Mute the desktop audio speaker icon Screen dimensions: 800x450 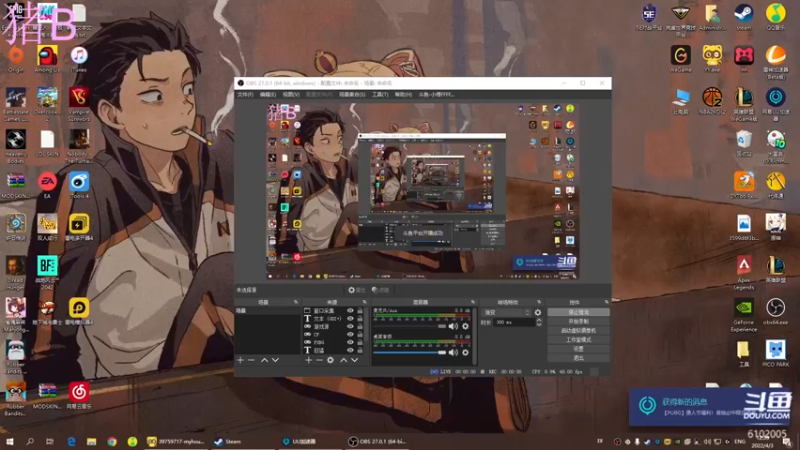[453, 353]
